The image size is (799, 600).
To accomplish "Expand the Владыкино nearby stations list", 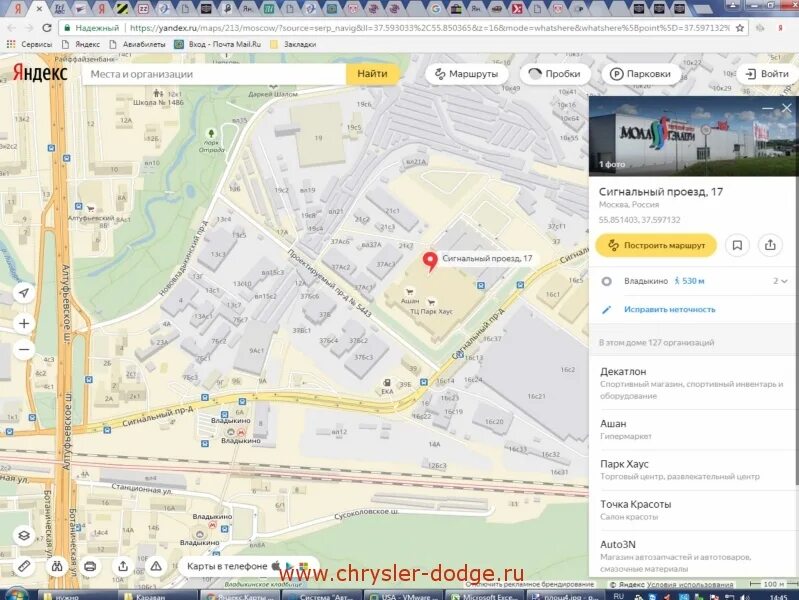I will point(780,281).
